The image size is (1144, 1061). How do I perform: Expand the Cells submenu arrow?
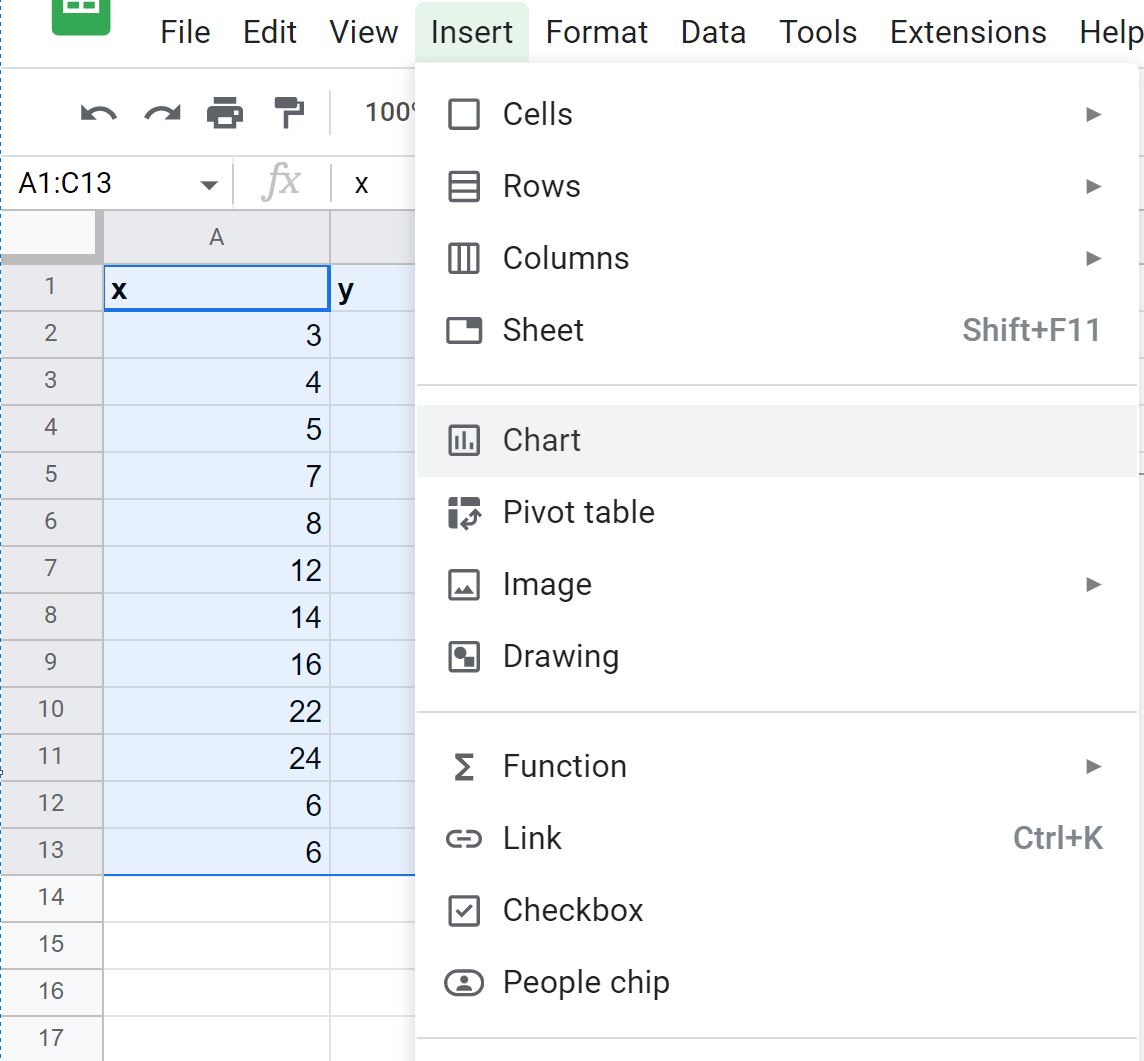1093,114
